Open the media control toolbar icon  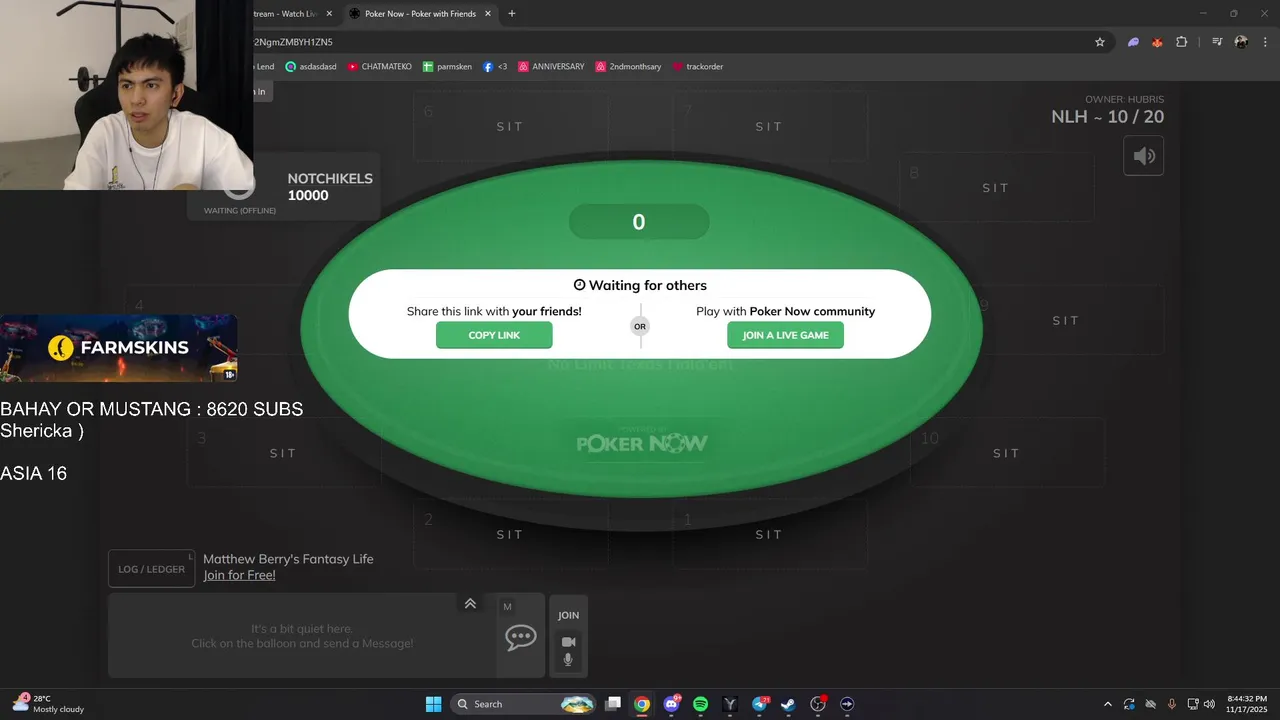[1217, 42]
